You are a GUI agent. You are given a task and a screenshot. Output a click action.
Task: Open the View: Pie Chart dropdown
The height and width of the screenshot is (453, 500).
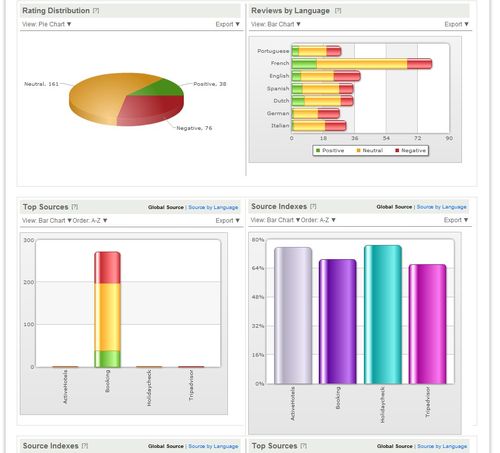[47, 24]
